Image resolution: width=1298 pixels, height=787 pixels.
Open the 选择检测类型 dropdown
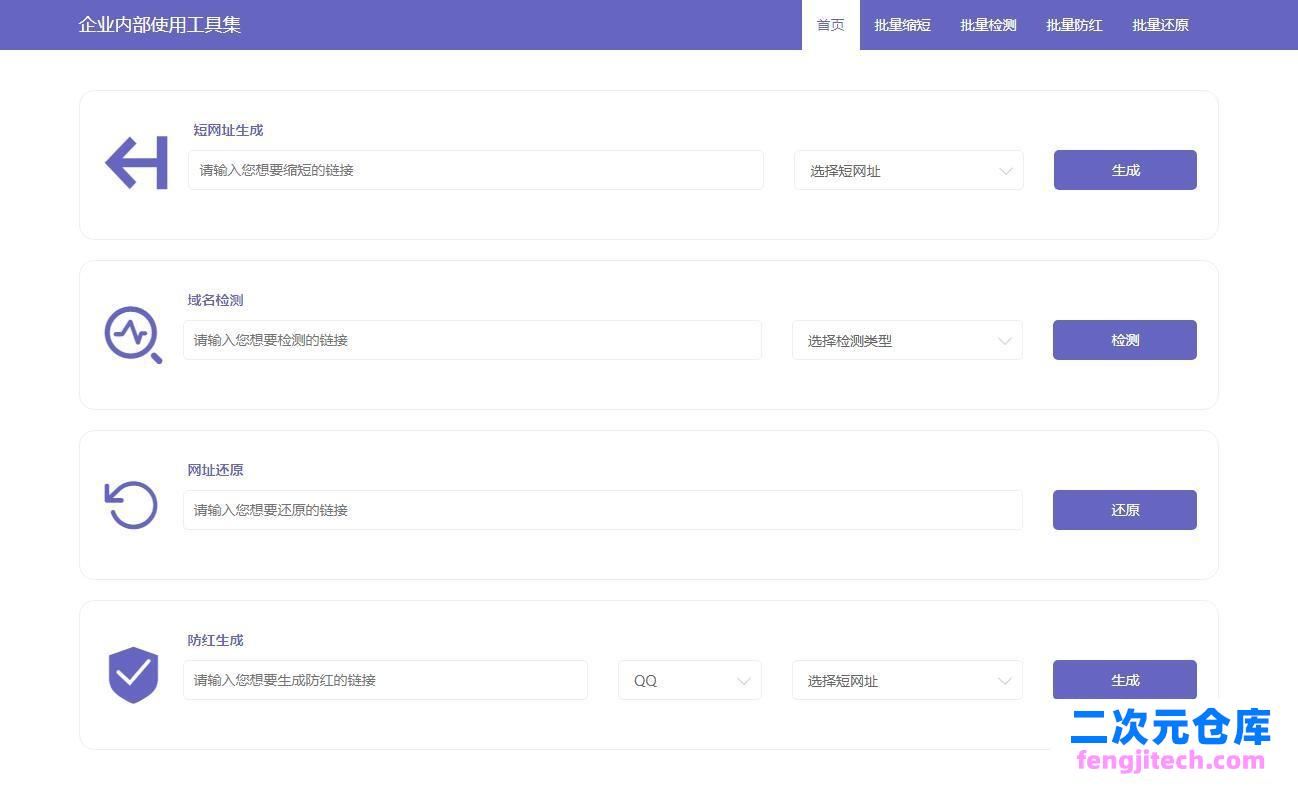click(907, 340)
